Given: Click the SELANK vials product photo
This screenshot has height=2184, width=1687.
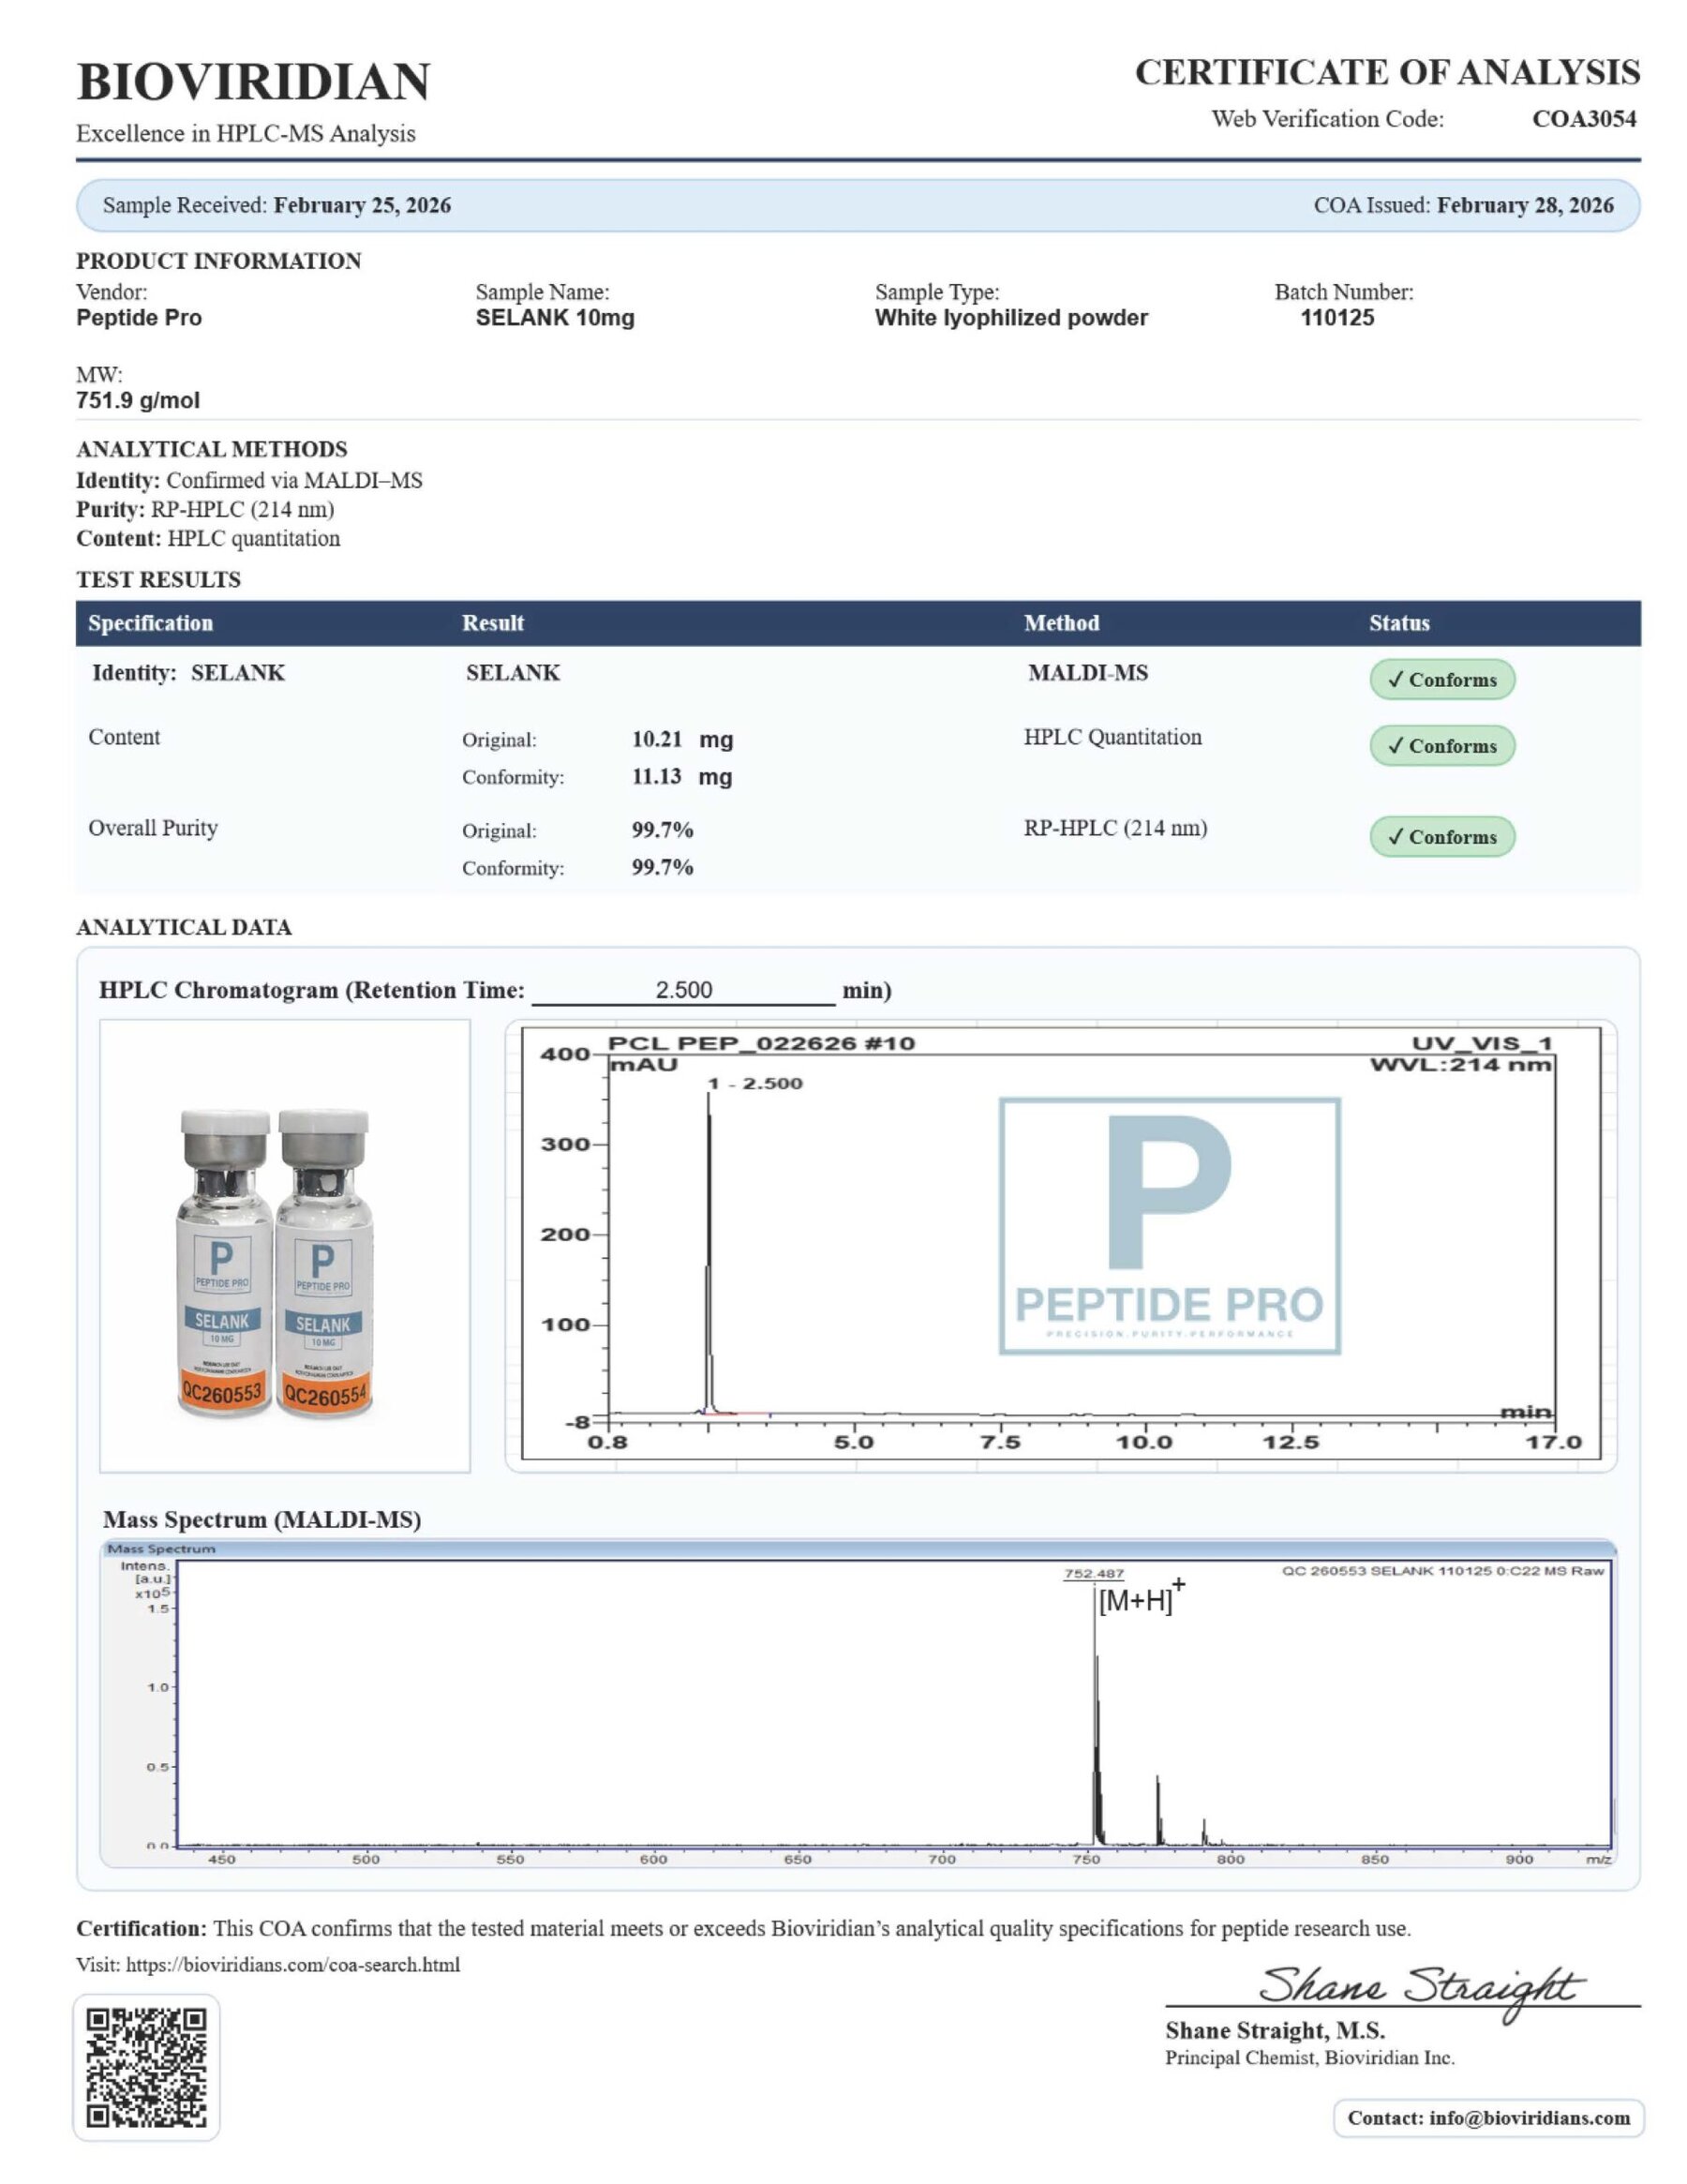Looking at the screenshot, I should click(x=284, y=1246).
